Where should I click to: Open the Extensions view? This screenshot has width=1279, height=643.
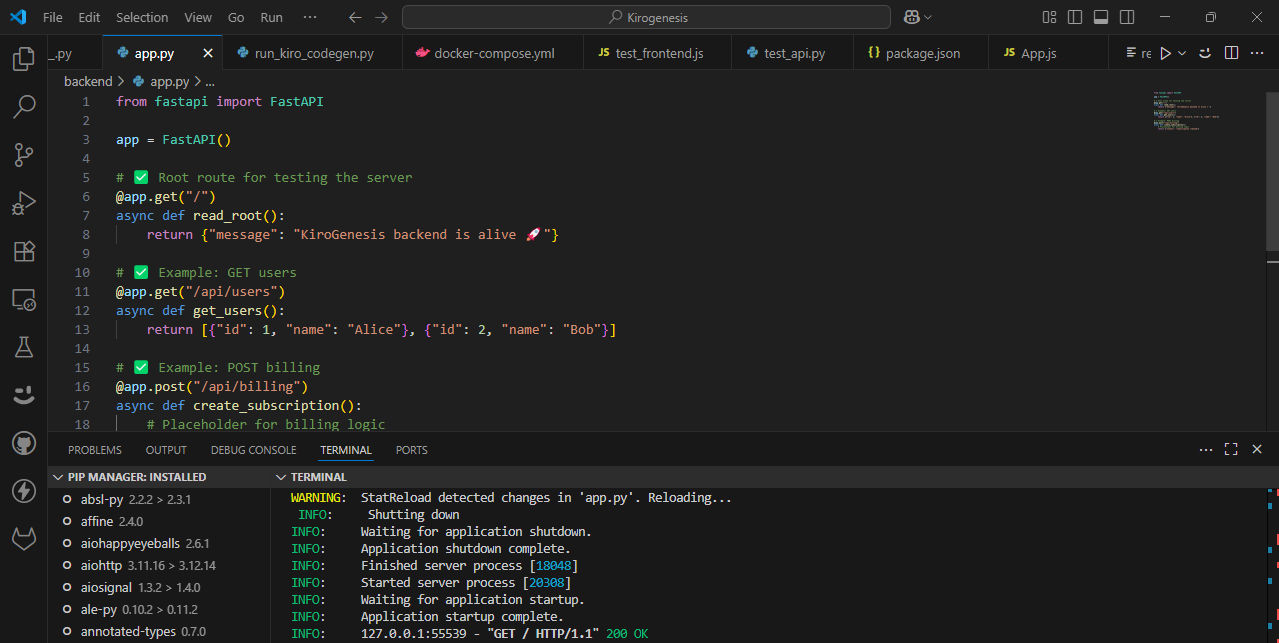coord(24,251)
